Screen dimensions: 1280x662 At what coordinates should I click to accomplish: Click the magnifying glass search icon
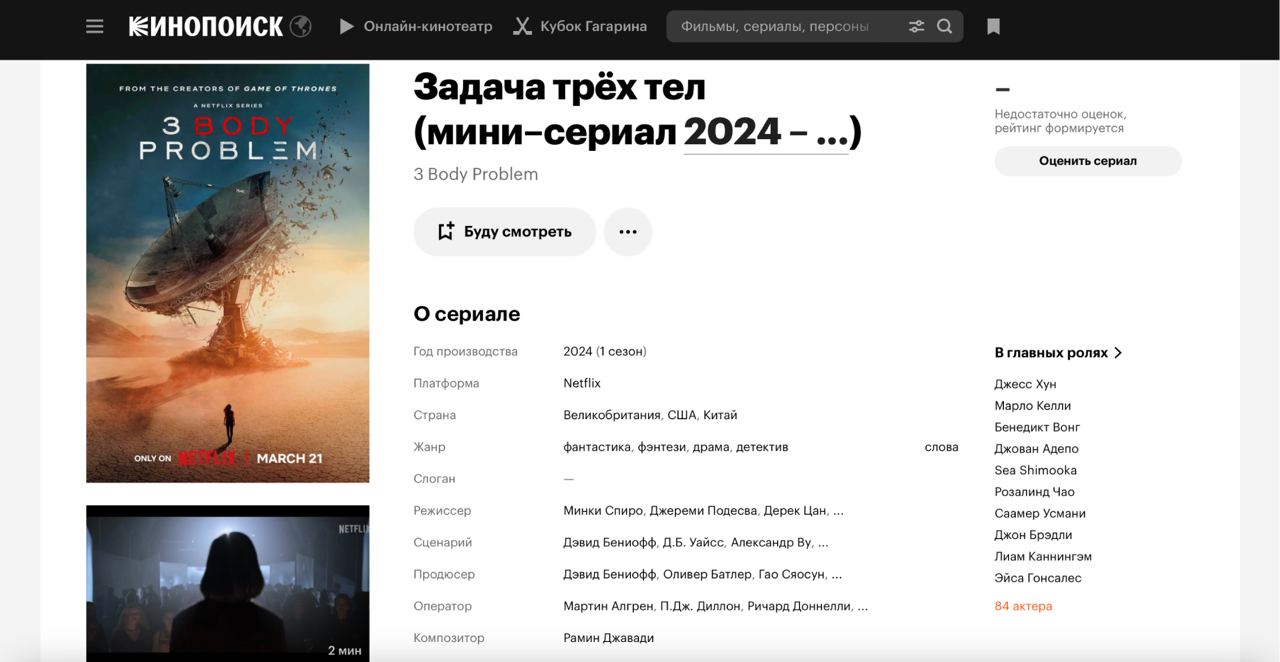coord(945,27)
